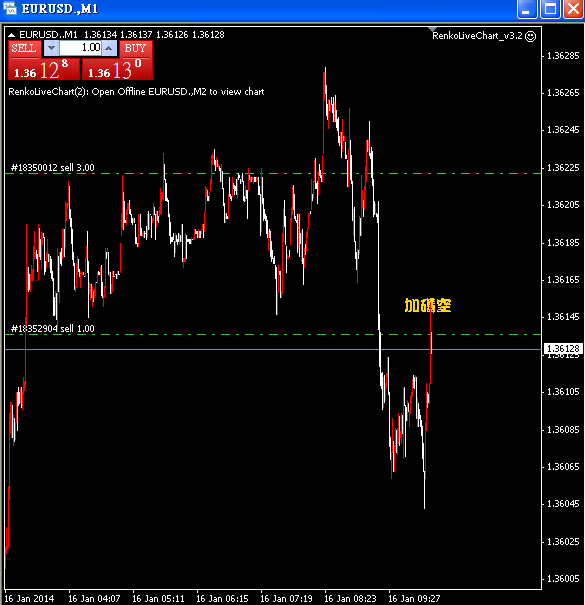This screenshot has height=605, width=585.
Task: Click the chart shift triangle marker
Action: [x=432, y=29]
